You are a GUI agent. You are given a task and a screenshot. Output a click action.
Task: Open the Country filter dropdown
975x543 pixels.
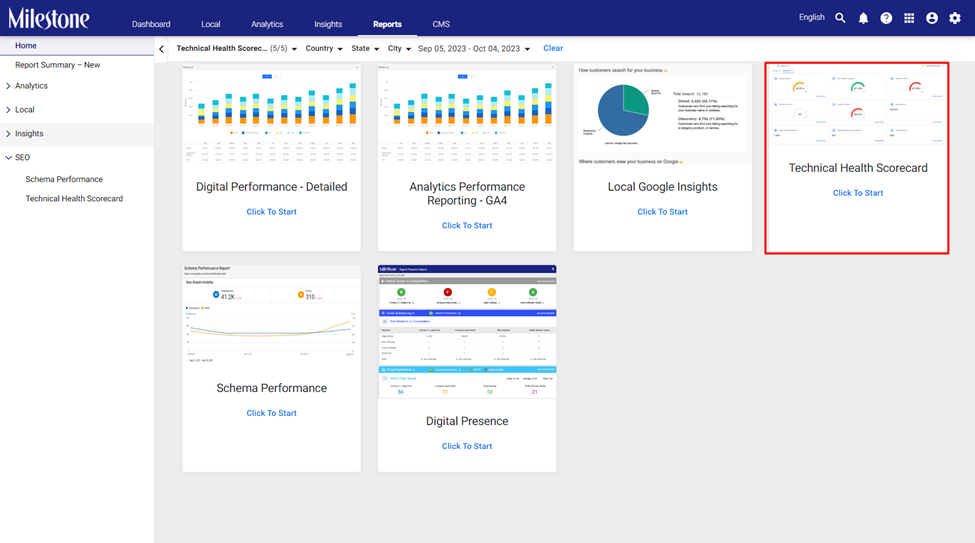click(x=324, y=49)
